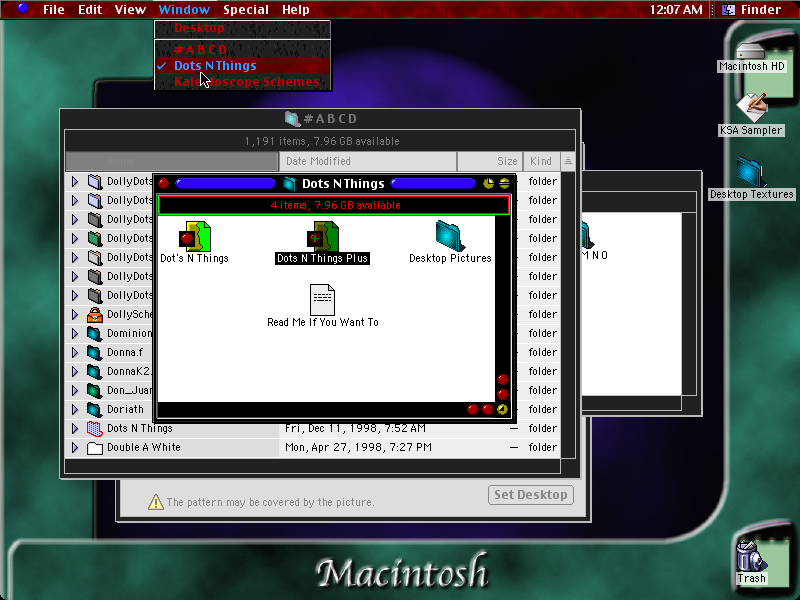Click scroll-up red dot in Dots N Things window

tap(503, 379)
